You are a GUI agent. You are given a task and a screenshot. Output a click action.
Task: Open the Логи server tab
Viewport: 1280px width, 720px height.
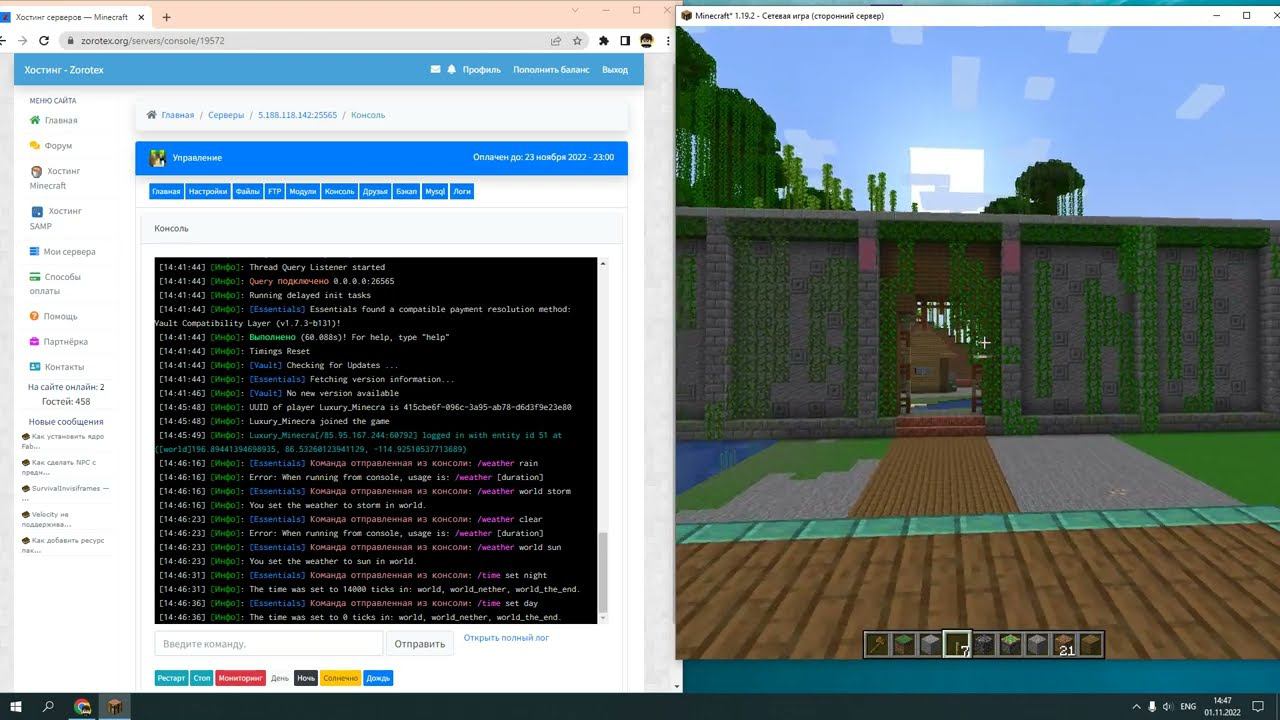[462, 191]
